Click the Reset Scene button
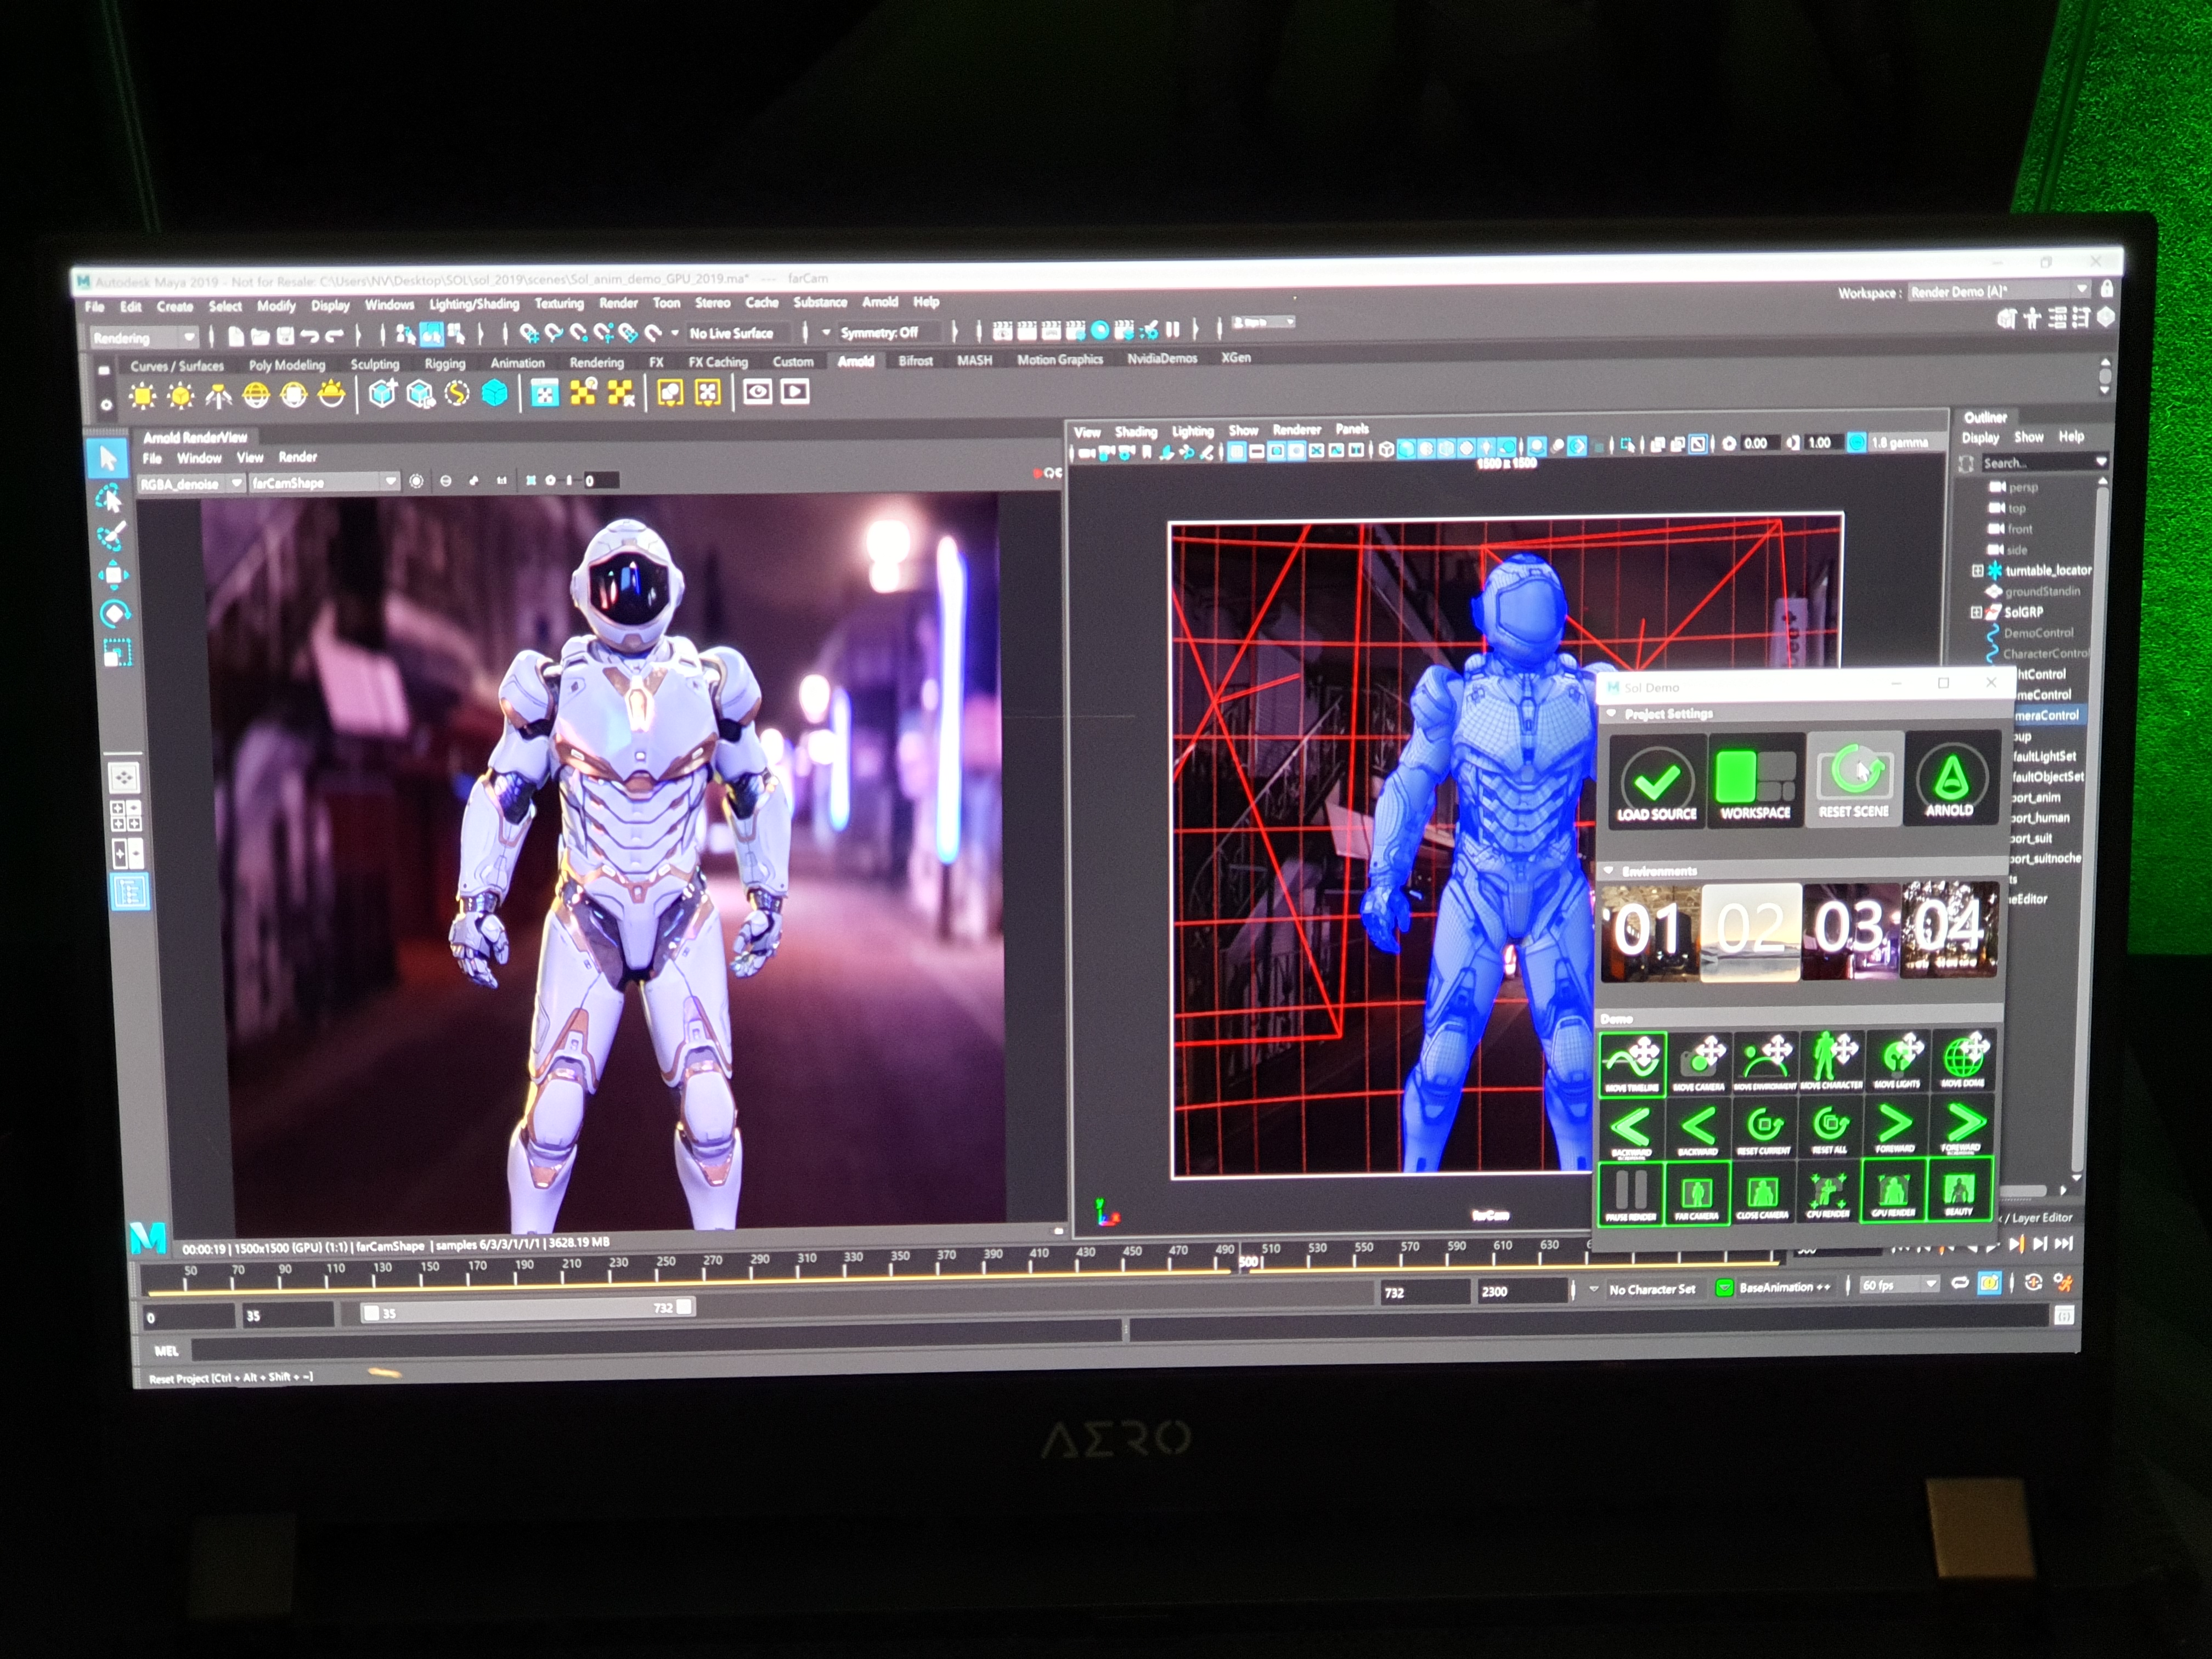This screenshot has height=1659, width=2212. point(1853,780)
